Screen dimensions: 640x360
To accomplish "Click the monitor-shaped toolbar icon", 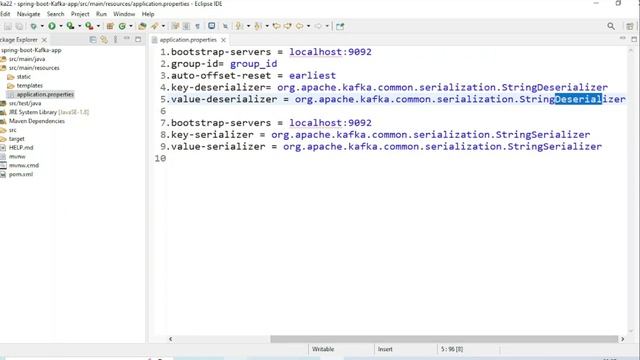I will click(x=211, y=26).
